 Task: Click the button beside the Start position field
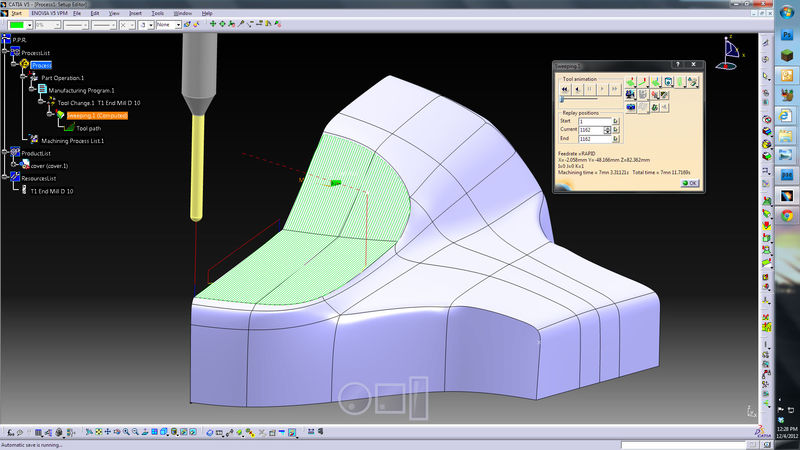pos(615,121)
